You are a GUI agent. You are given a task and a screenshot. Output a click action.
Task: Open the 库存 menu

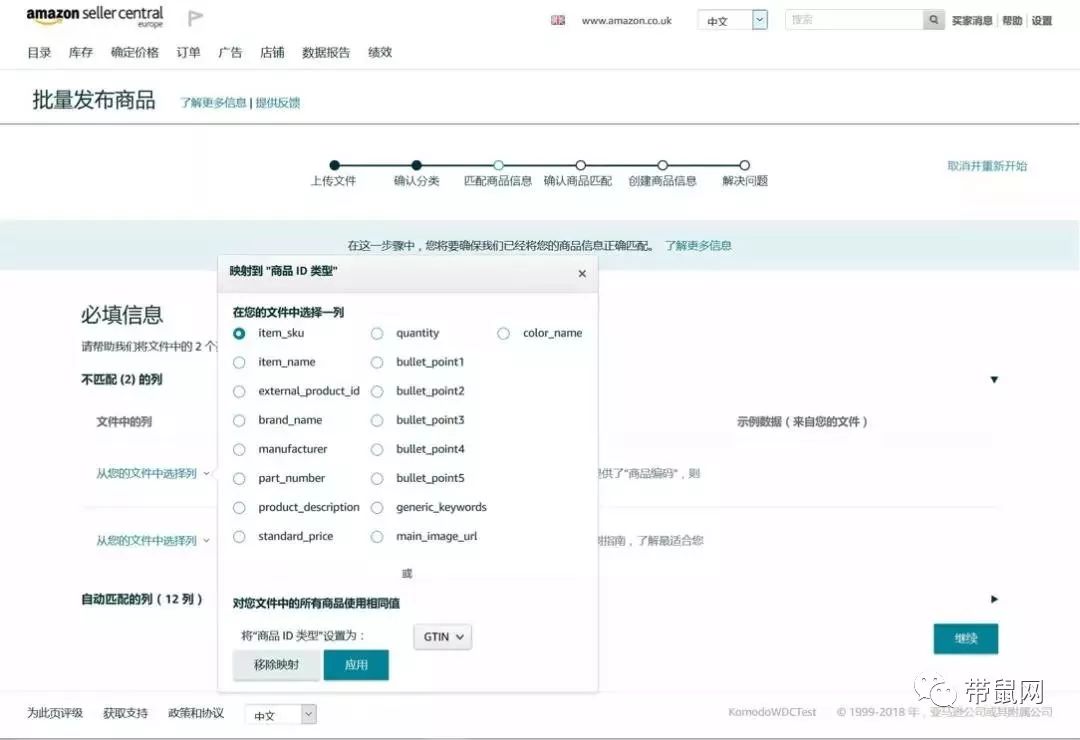pyautogui.click(x=81, y=52)
